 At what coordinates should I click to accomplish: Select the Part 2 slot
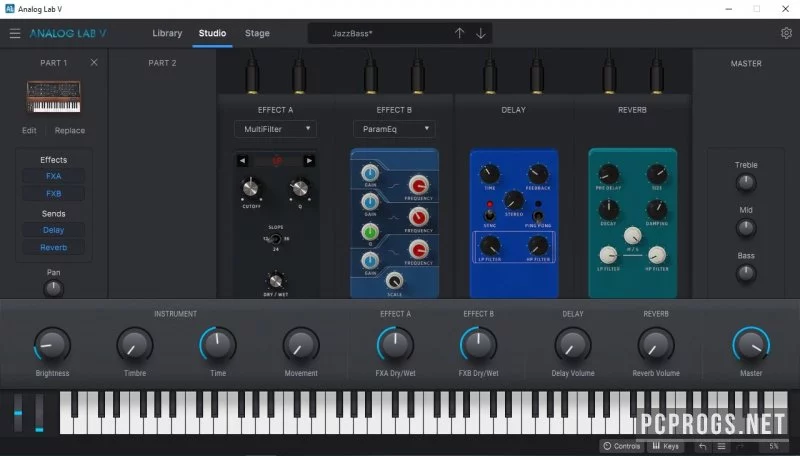pos(162,63)
